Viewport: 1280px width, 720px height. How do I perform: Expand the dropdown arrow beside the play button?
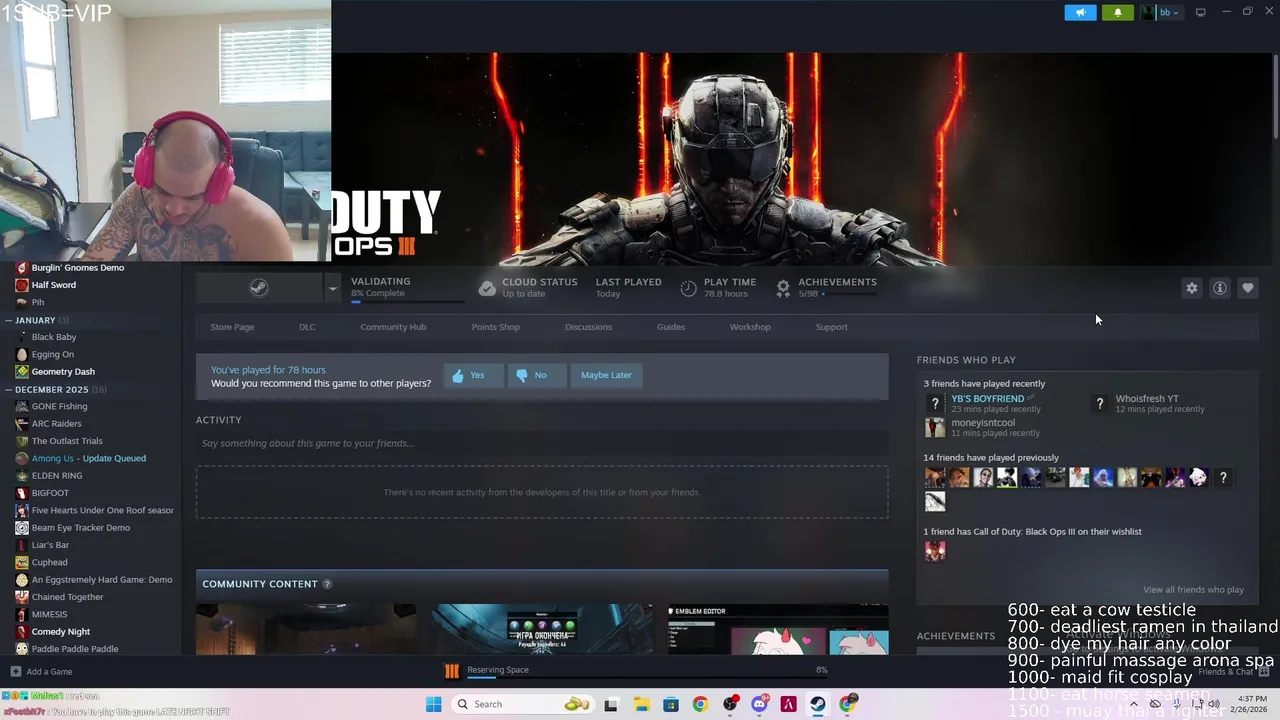point(332,288)
